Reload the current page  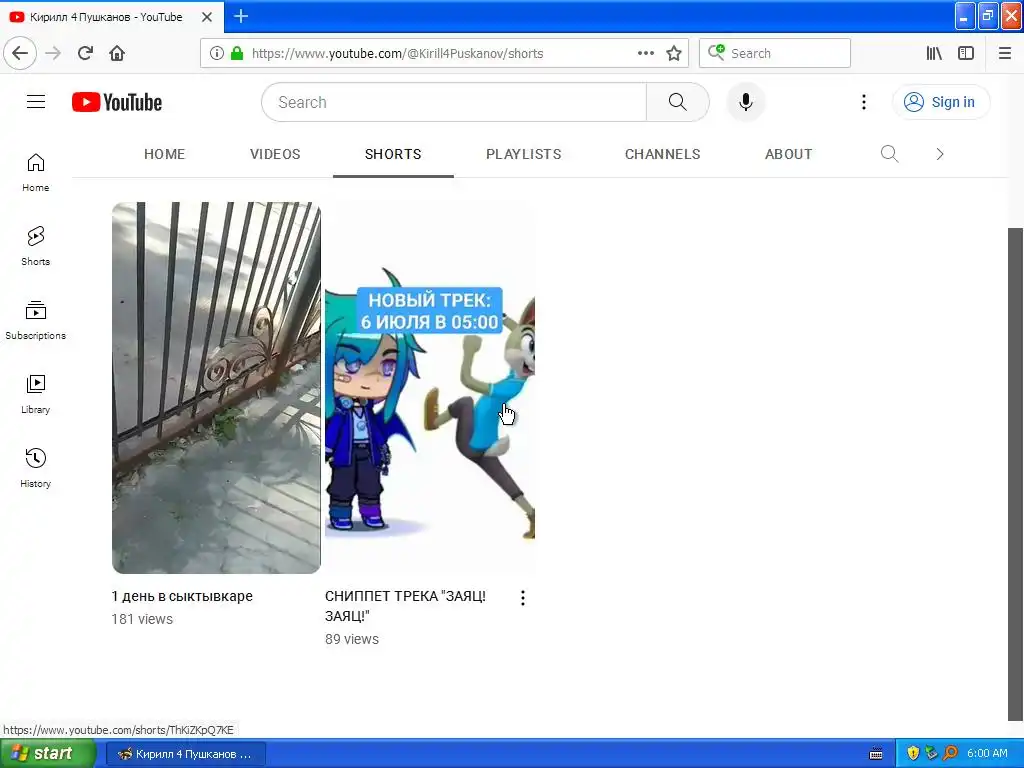(86, 53)
